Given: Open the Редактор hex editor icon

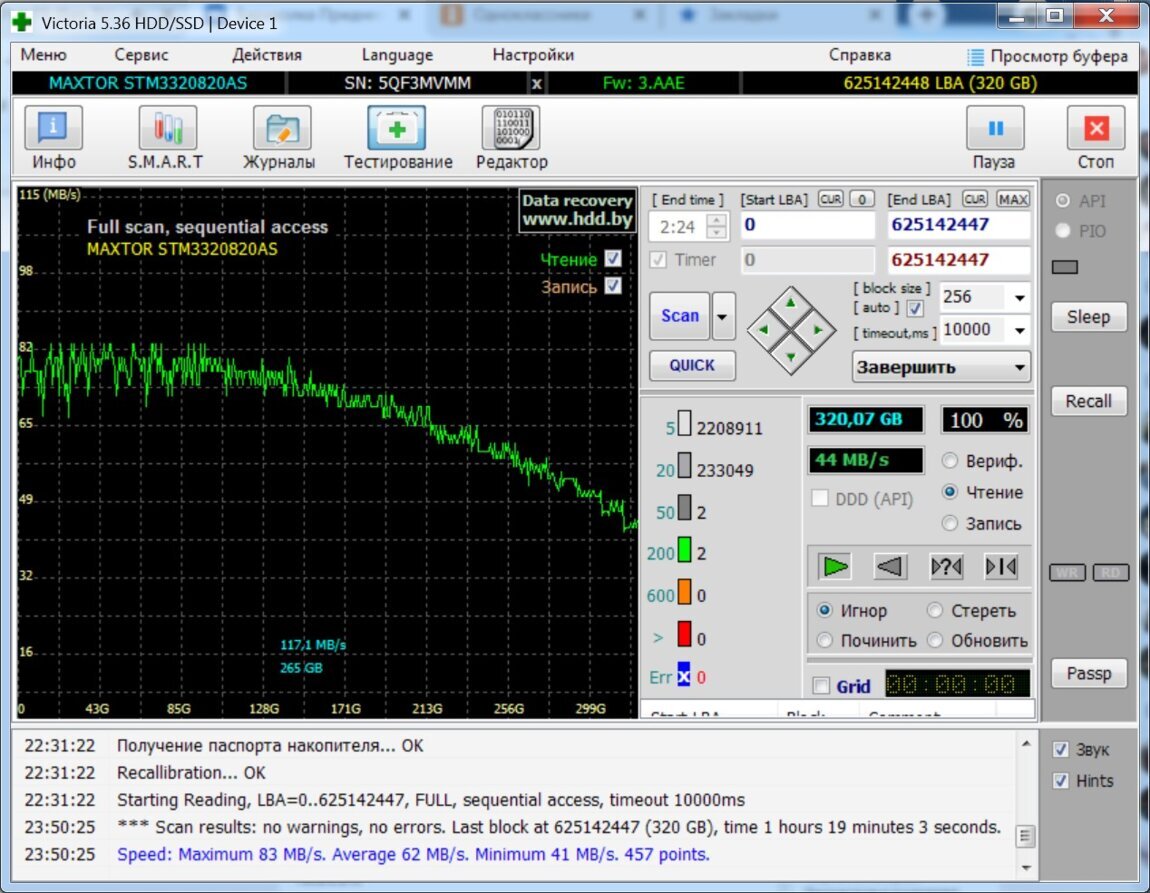Looking at the screenshot, I should (x=511, y=129).
